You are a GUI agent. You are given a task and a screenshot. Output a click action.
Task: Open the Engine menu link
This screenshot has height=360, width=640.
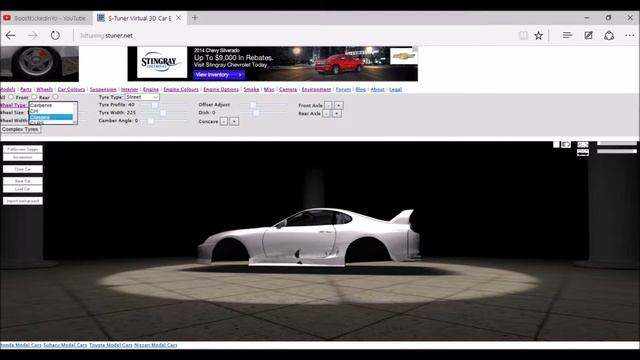151,89
